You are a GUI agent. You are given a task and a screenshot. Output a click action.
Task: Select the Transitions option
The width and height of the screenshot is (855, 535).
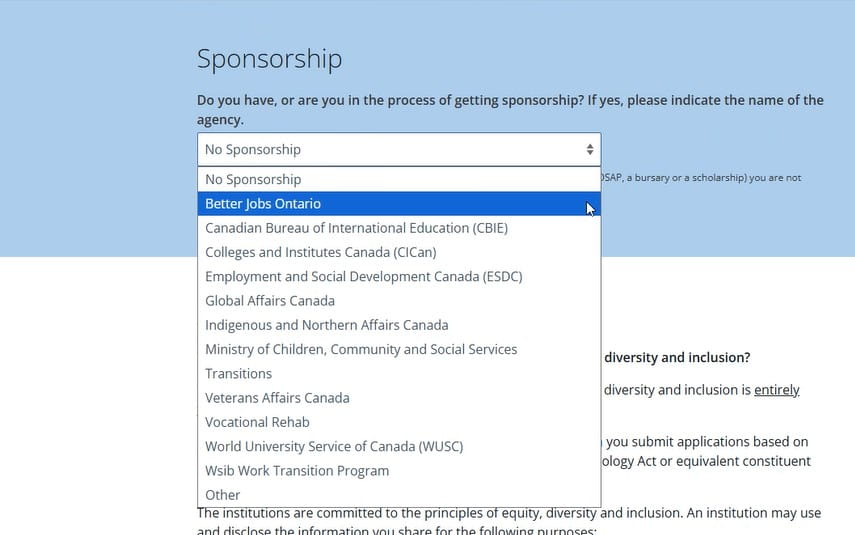click(238, 374)
